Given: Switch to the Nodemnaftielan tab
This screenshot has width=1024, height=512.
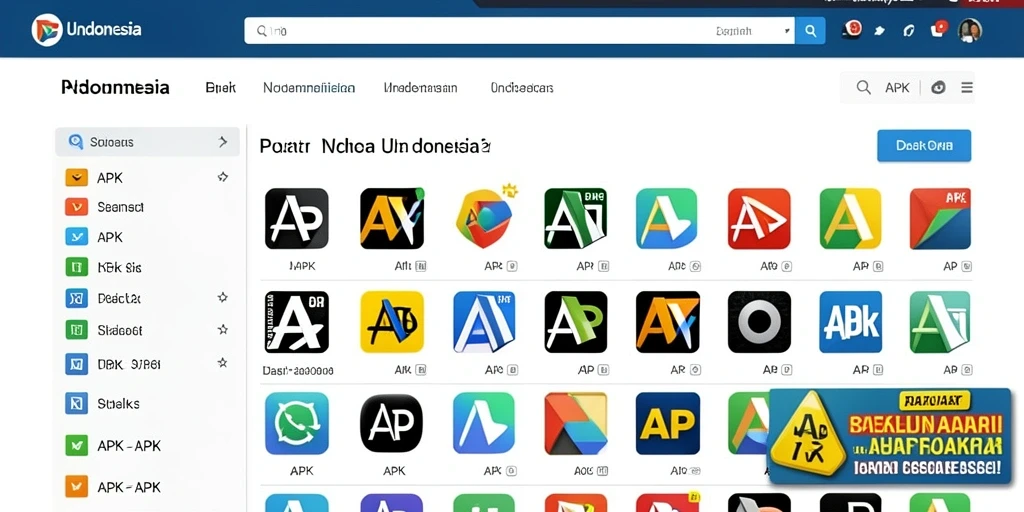Looking at the screenshot, I should pyautogui.click(x=309, y=88).
